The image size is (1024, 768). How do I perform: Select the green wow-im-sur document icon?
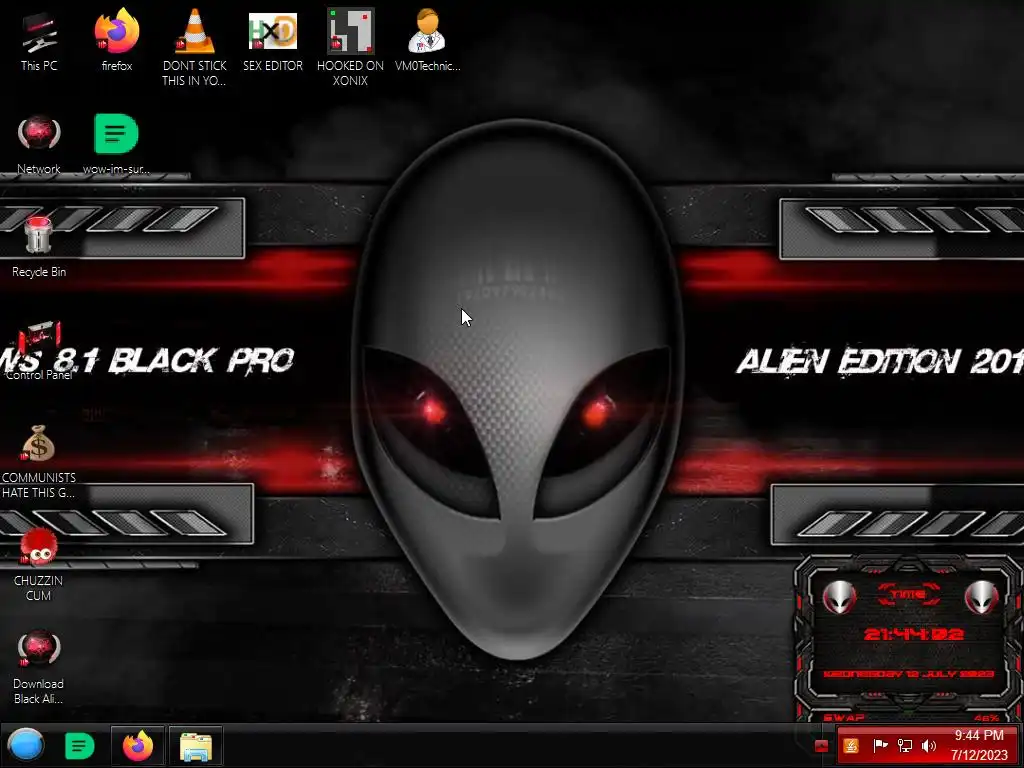point(116,145)
